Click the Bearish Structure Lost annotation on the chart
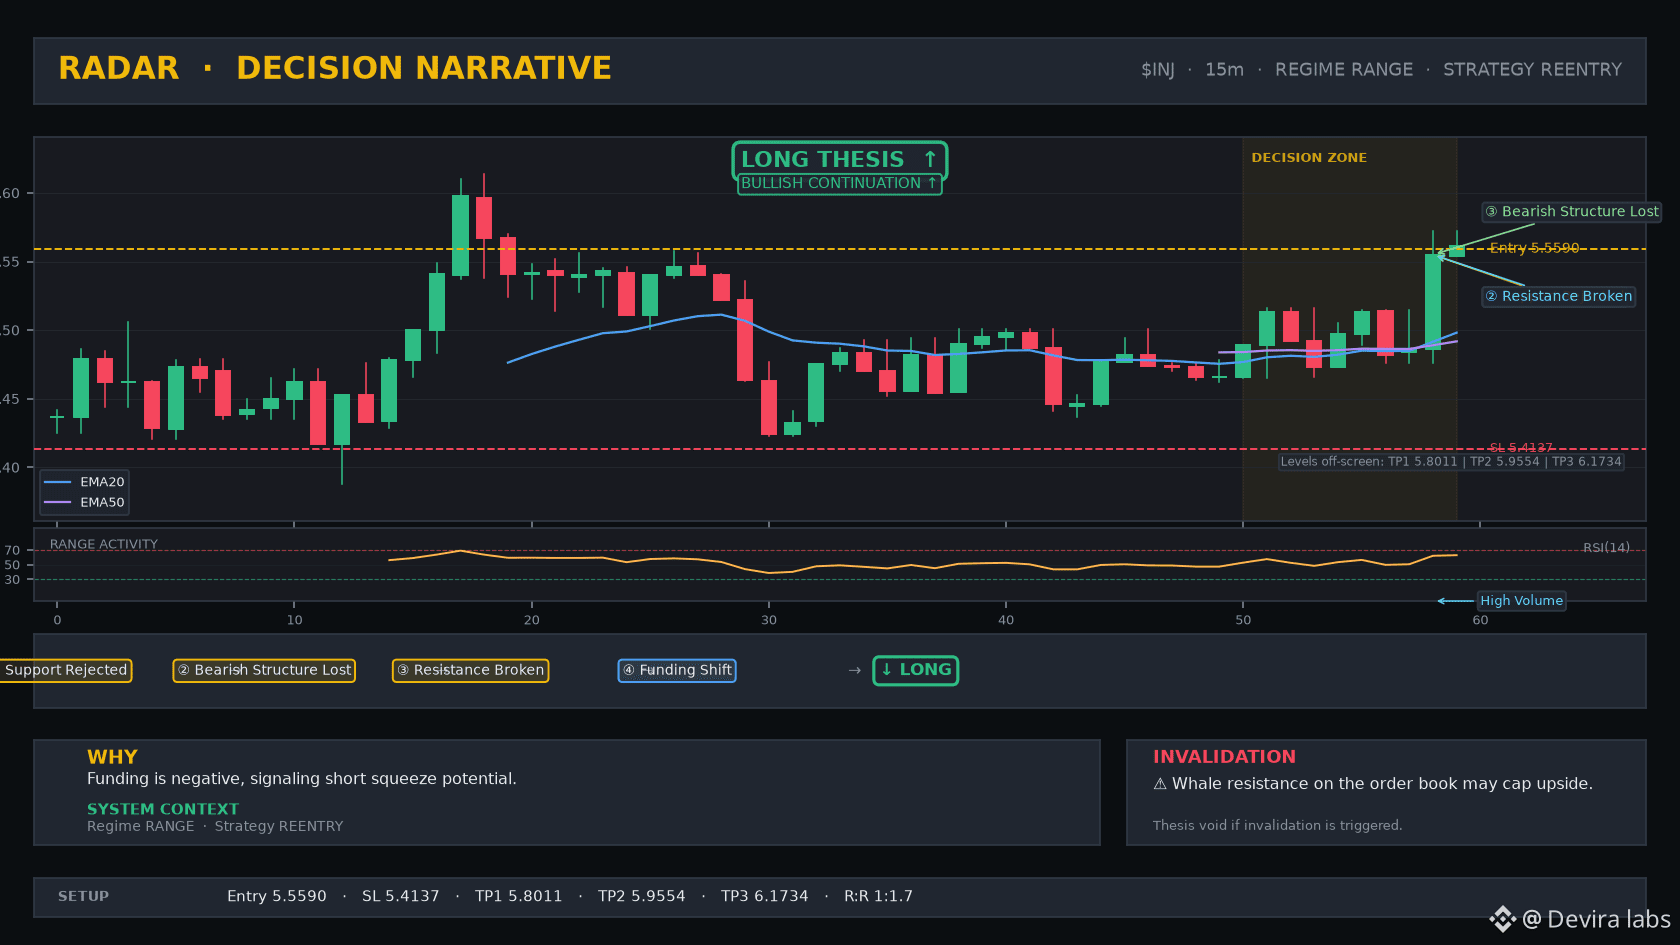This screenshot has height=945, width=1680. tap(1571, 211)
